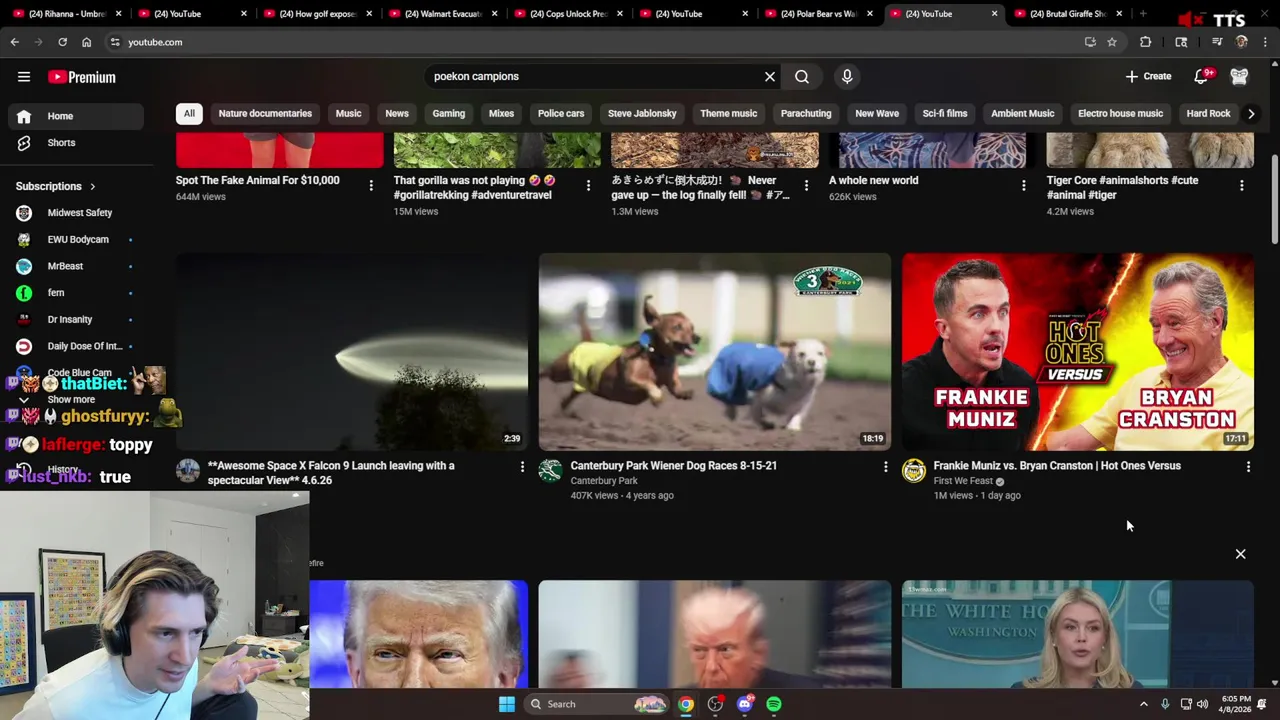Play the Space X Falcon 9 thumbnail
This screenshot has height=720, width=1280.
(x=352, y=352)
